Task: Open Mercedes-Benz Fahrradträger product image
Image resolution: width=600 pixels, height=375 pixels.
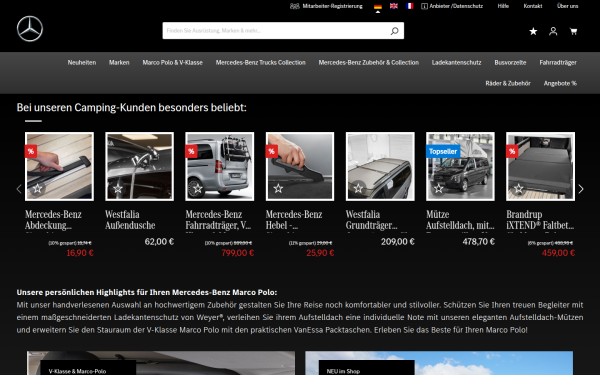Action: click(220, 166)
